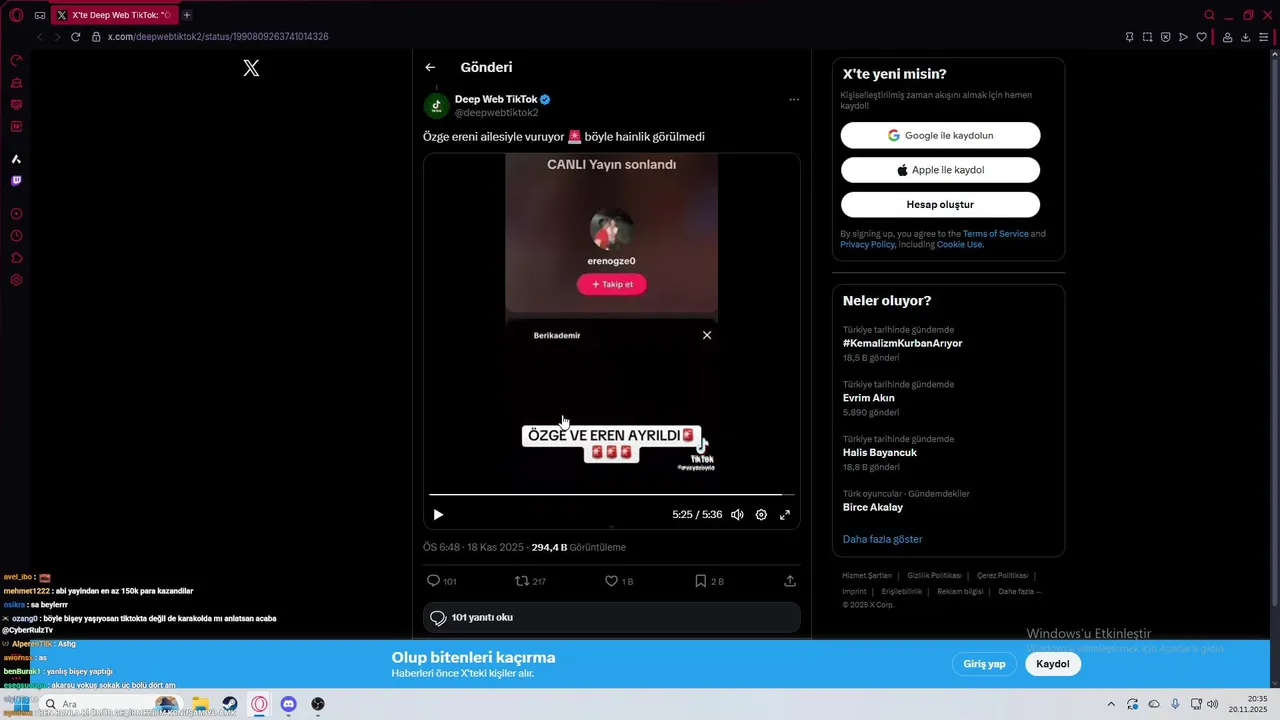Open File Explorer from taskbar
The width and height of the screenshot is (1280, 720).
coord(200,704)
